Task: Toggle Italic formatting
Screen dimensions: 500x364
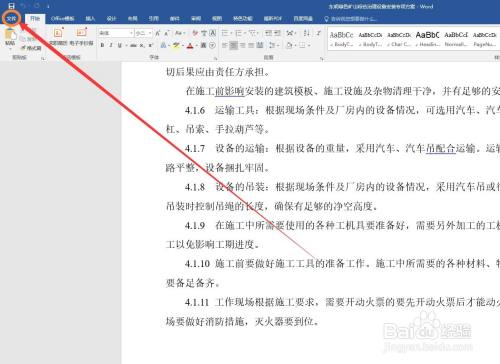Action: [111, 45]
